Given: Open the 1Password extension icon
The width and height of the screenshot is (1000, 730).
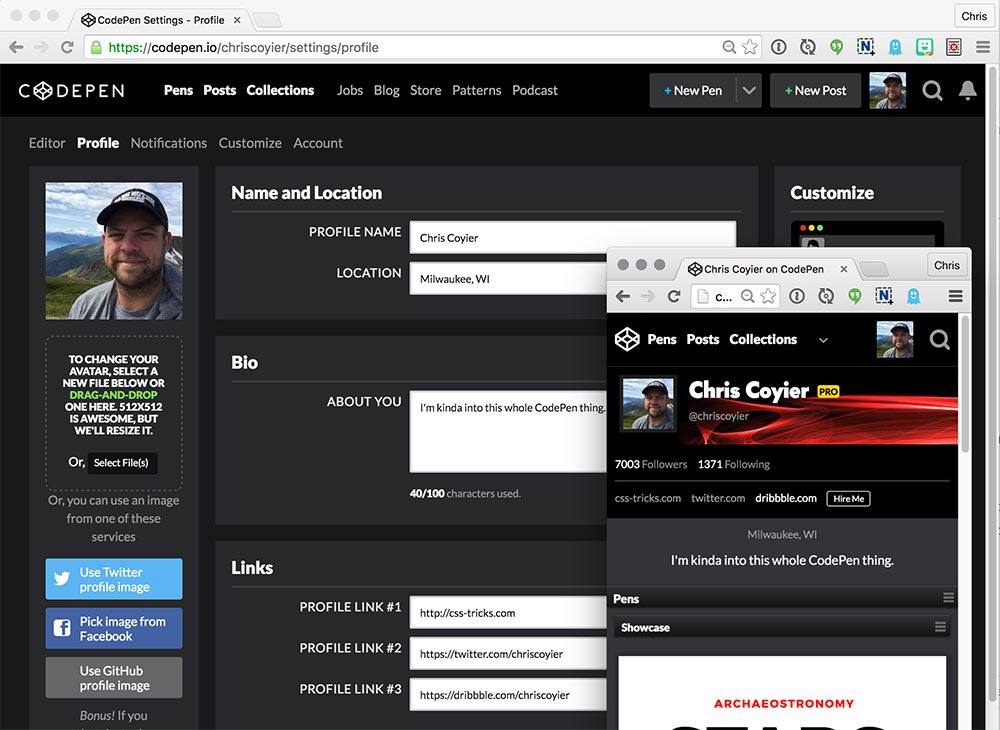Looking at the screenshot, I should [x=778, y=46].
